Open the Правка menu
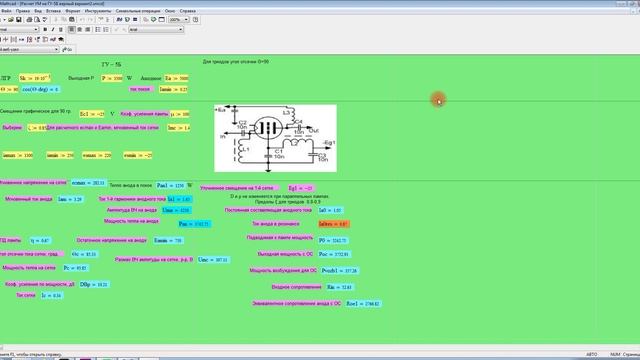The height and width of the screenshot is (360, 640). [x=23, y=11]
